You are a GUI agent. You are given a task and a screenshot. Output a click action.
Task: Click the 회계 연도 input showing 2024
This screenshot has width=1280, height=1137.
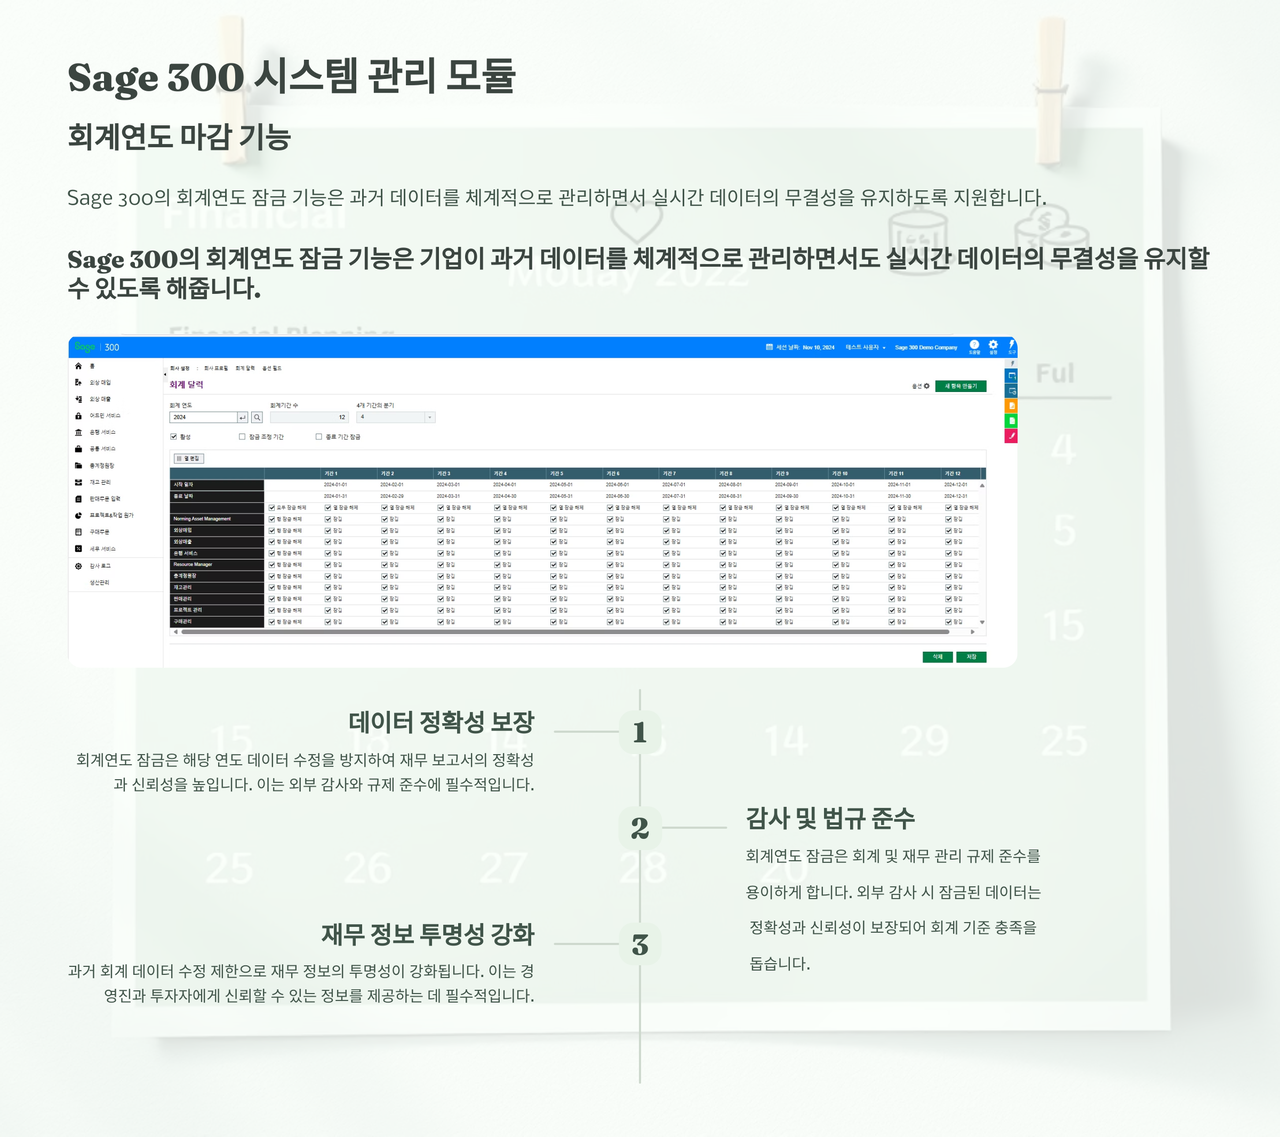tap(204, 417)
